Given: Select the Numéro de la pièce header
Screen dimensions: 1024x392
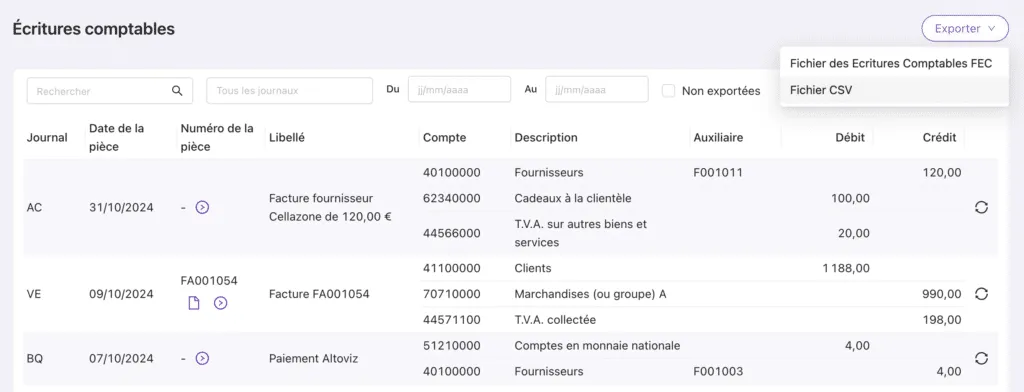Looking at the screenshot, I should (x=217, y=138).
